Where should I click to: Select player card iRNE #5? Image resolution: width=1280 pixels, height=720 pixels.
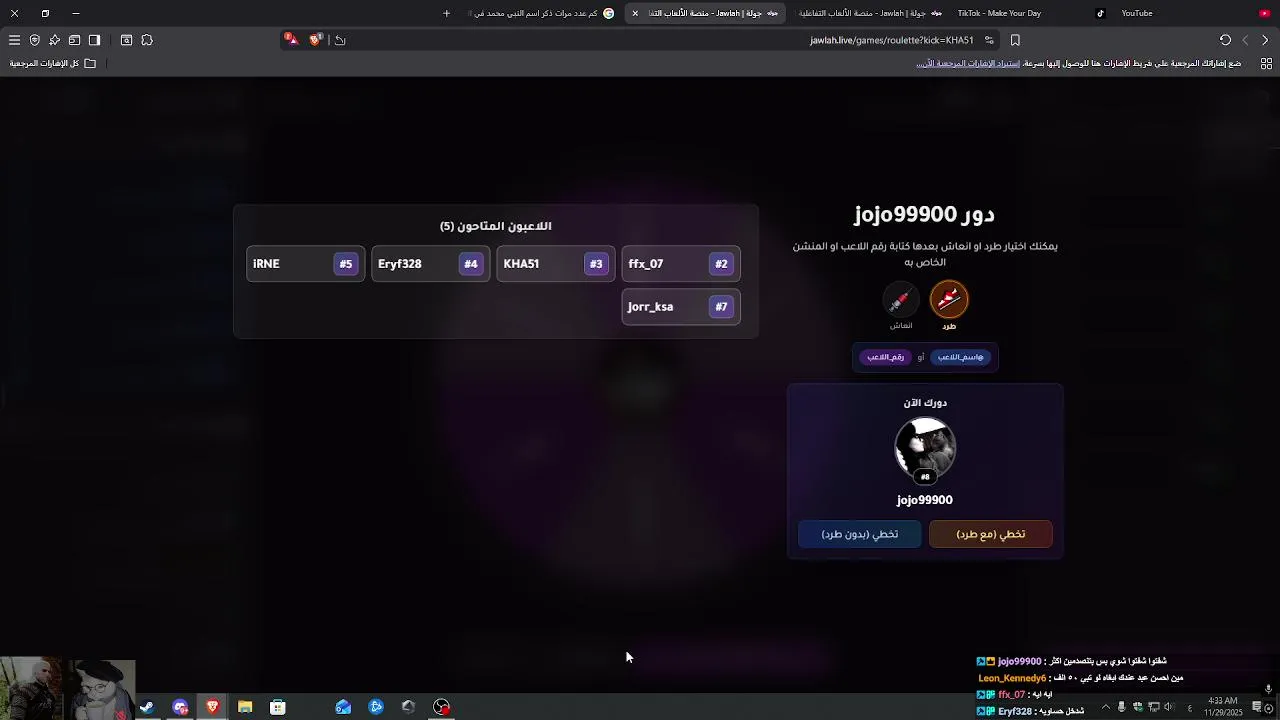click(x=306, y=264)
